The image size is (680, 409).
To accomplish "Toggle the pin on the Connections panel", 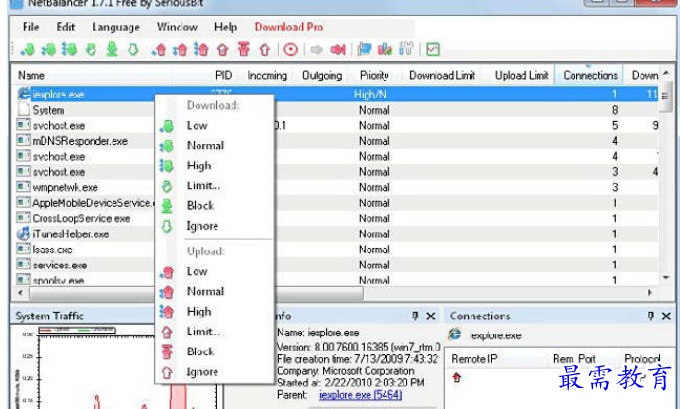I will tap(651, 316).
